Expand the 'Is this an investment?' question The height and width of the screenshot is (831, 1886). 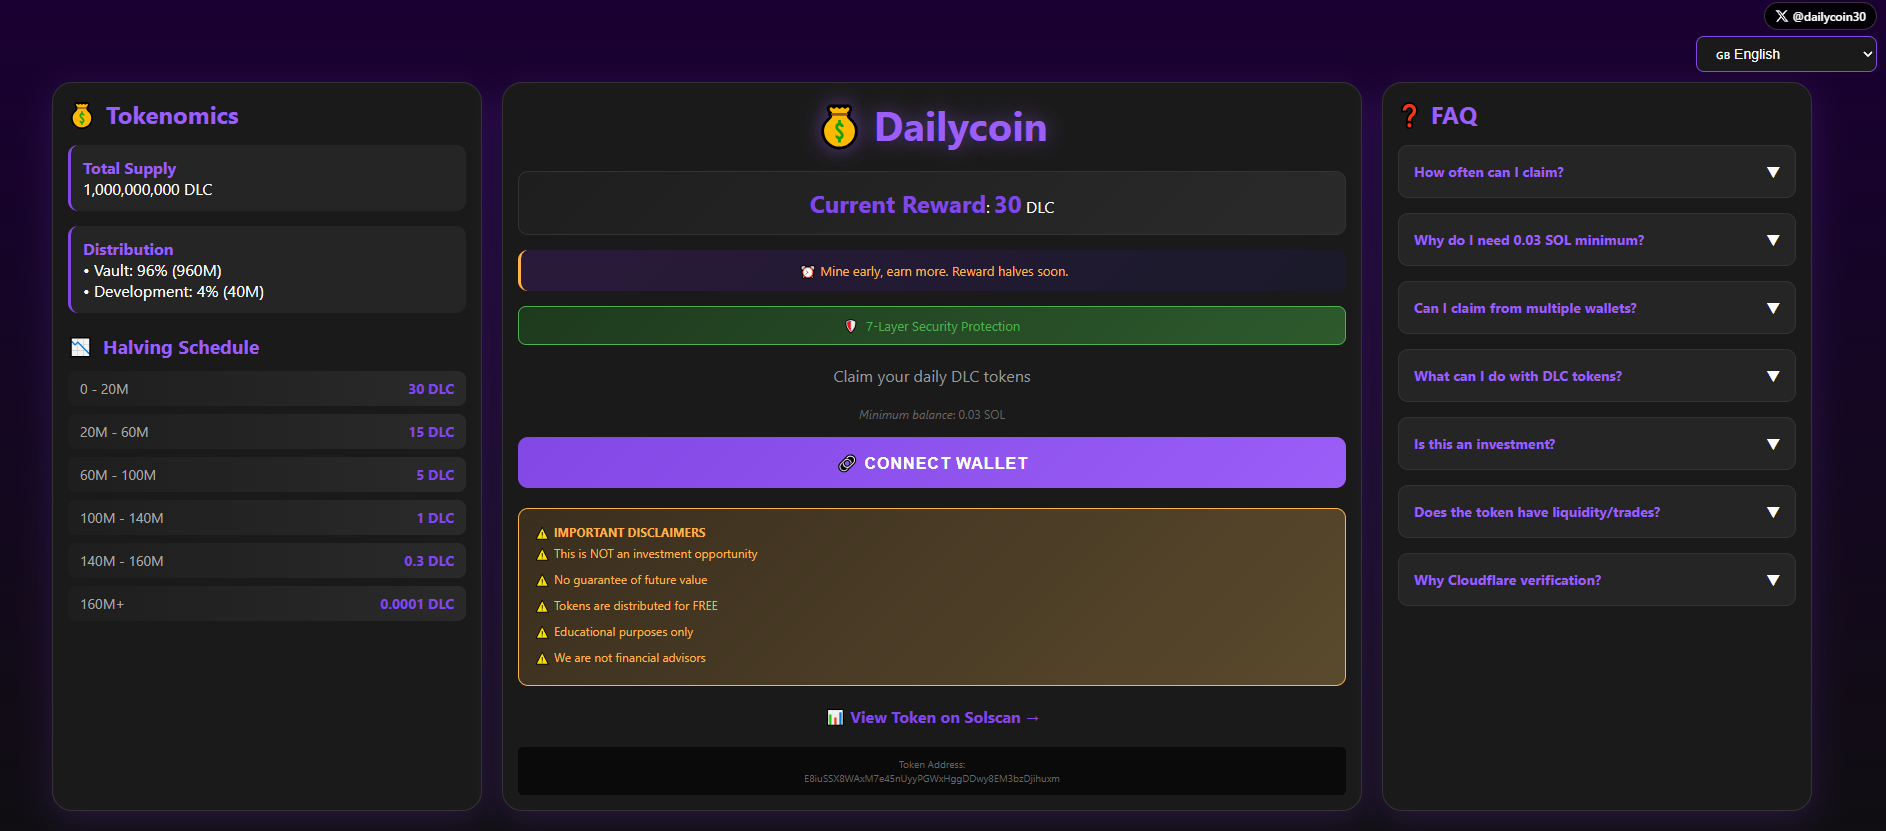tap(1595, 444)
